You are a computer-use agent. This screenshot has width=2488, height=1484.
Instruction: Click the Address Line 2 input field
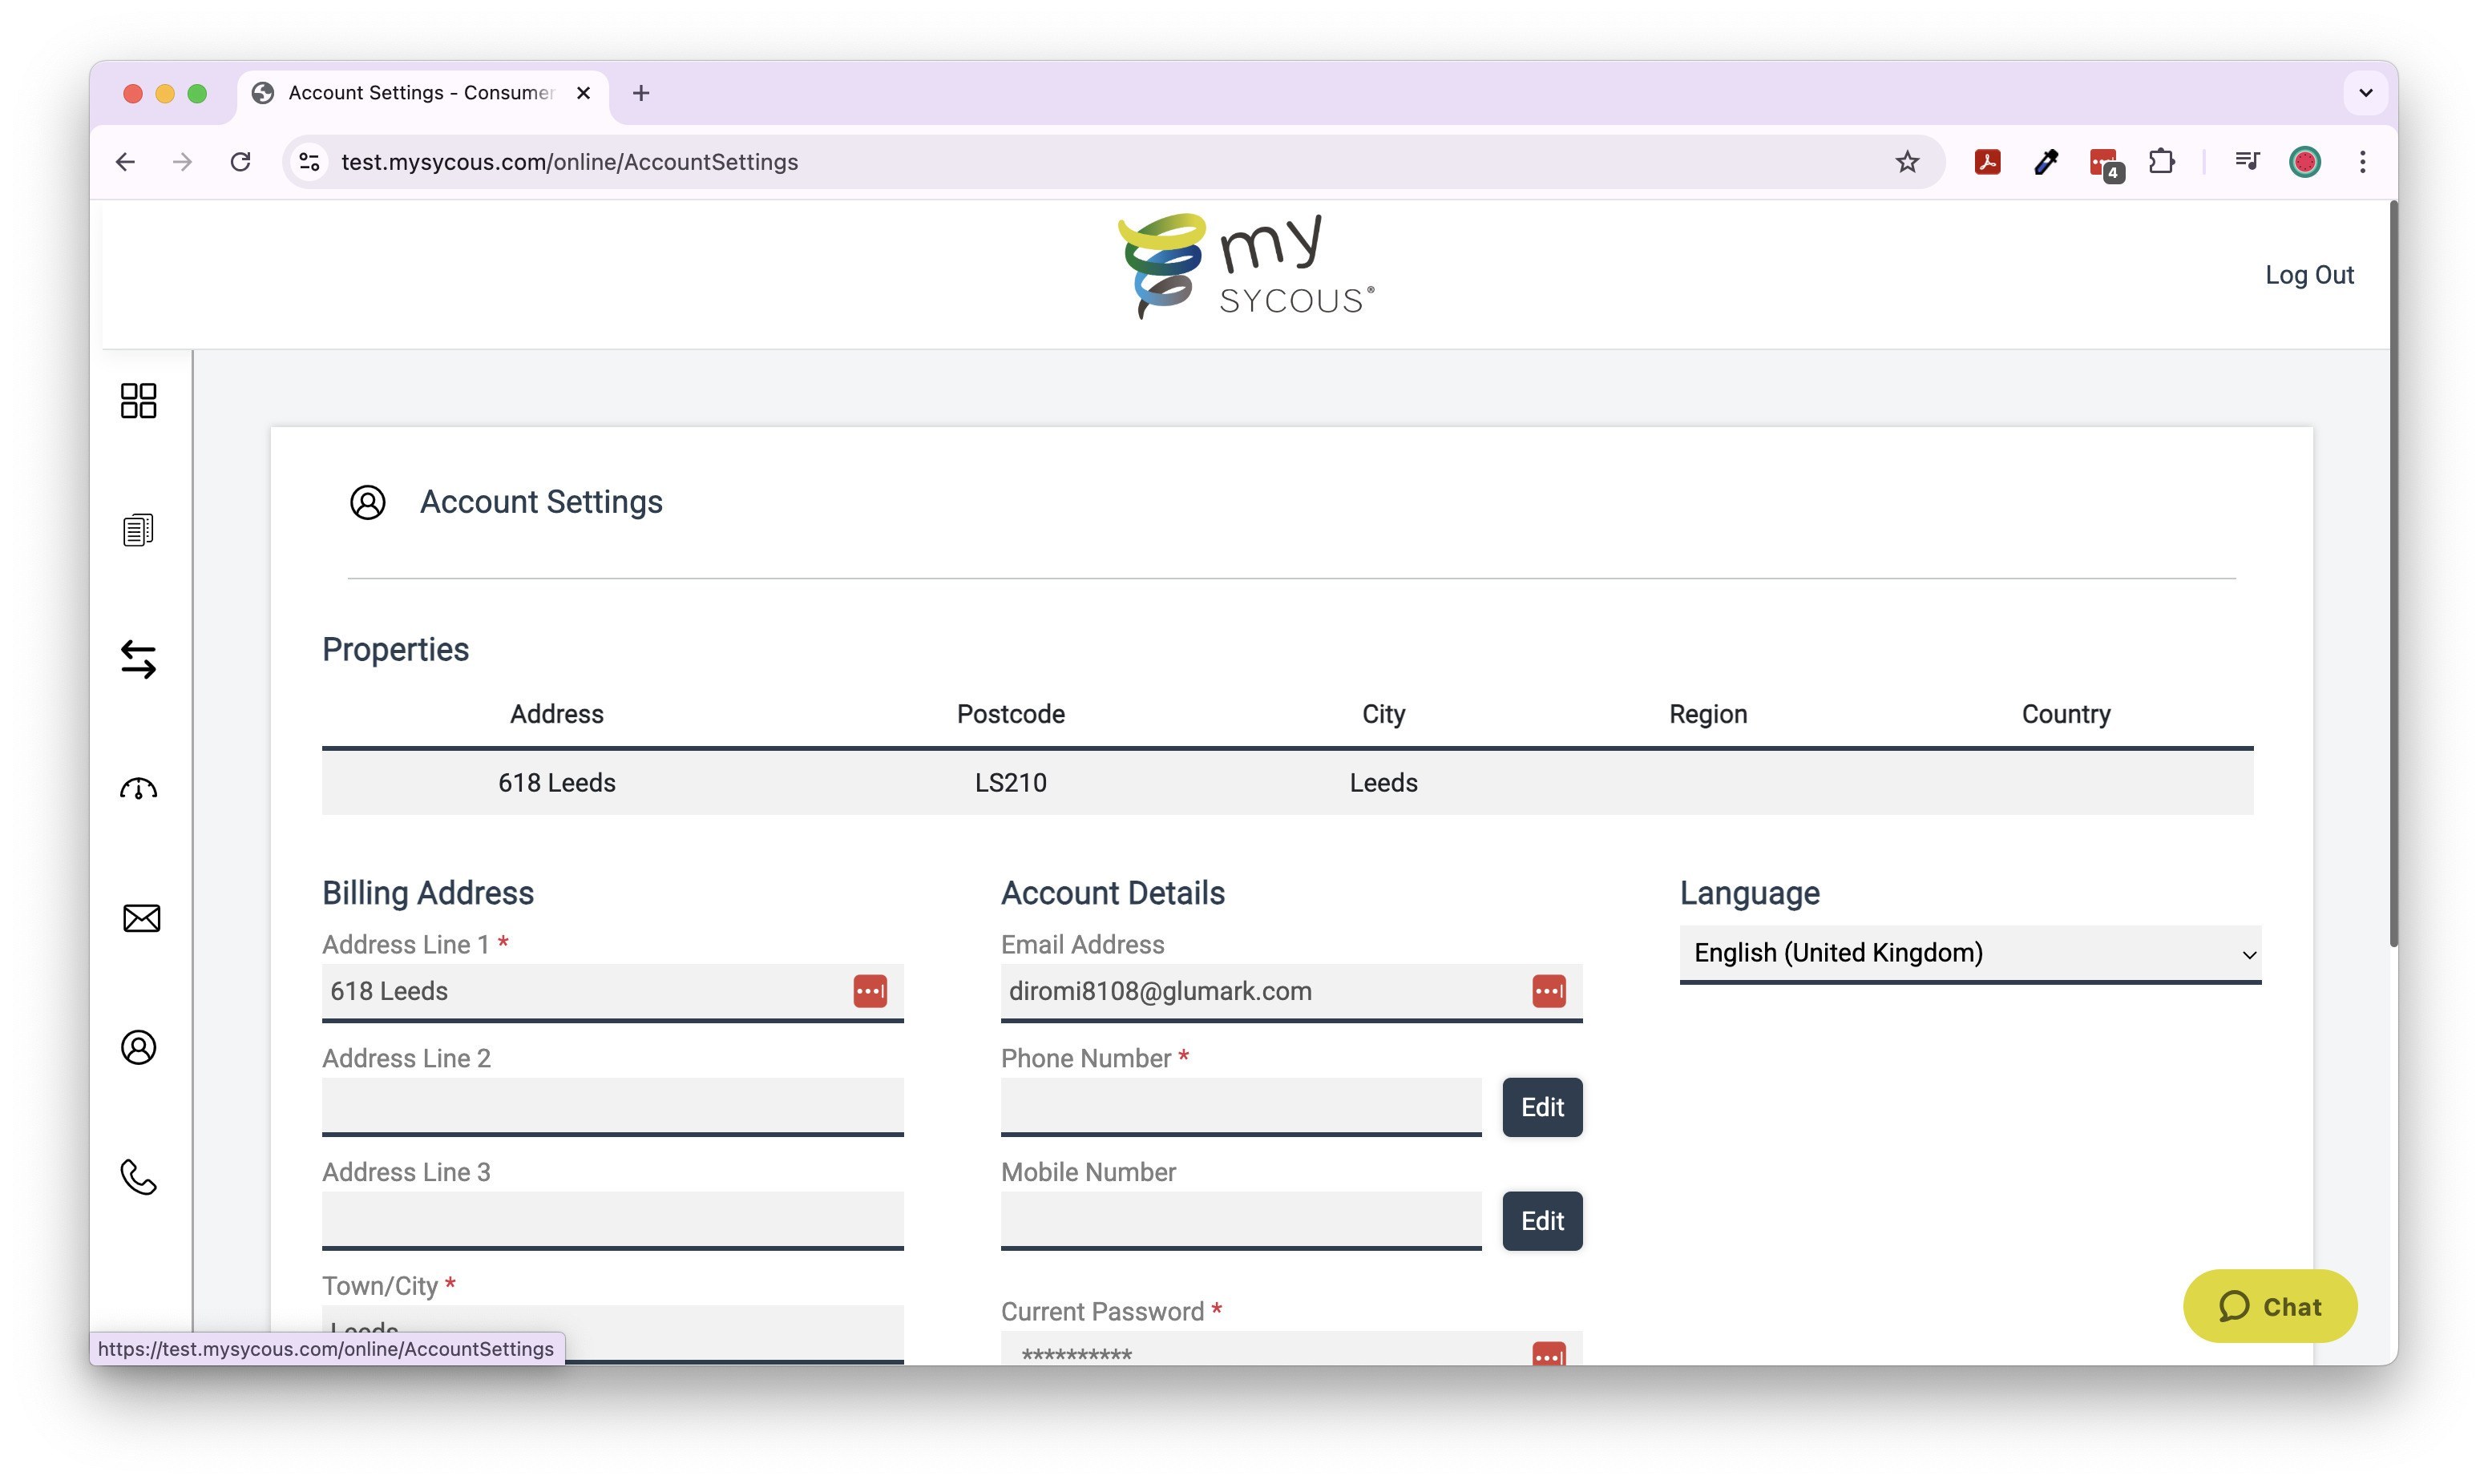coord(612,1105)
